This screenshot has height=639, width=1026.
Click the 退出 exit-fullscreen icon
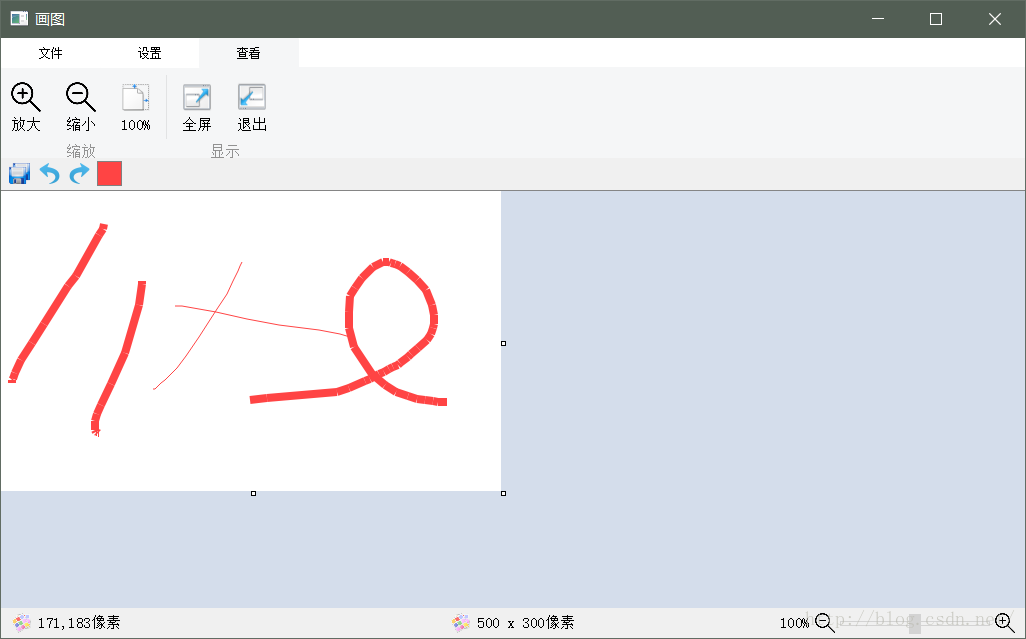click(252, 97)
